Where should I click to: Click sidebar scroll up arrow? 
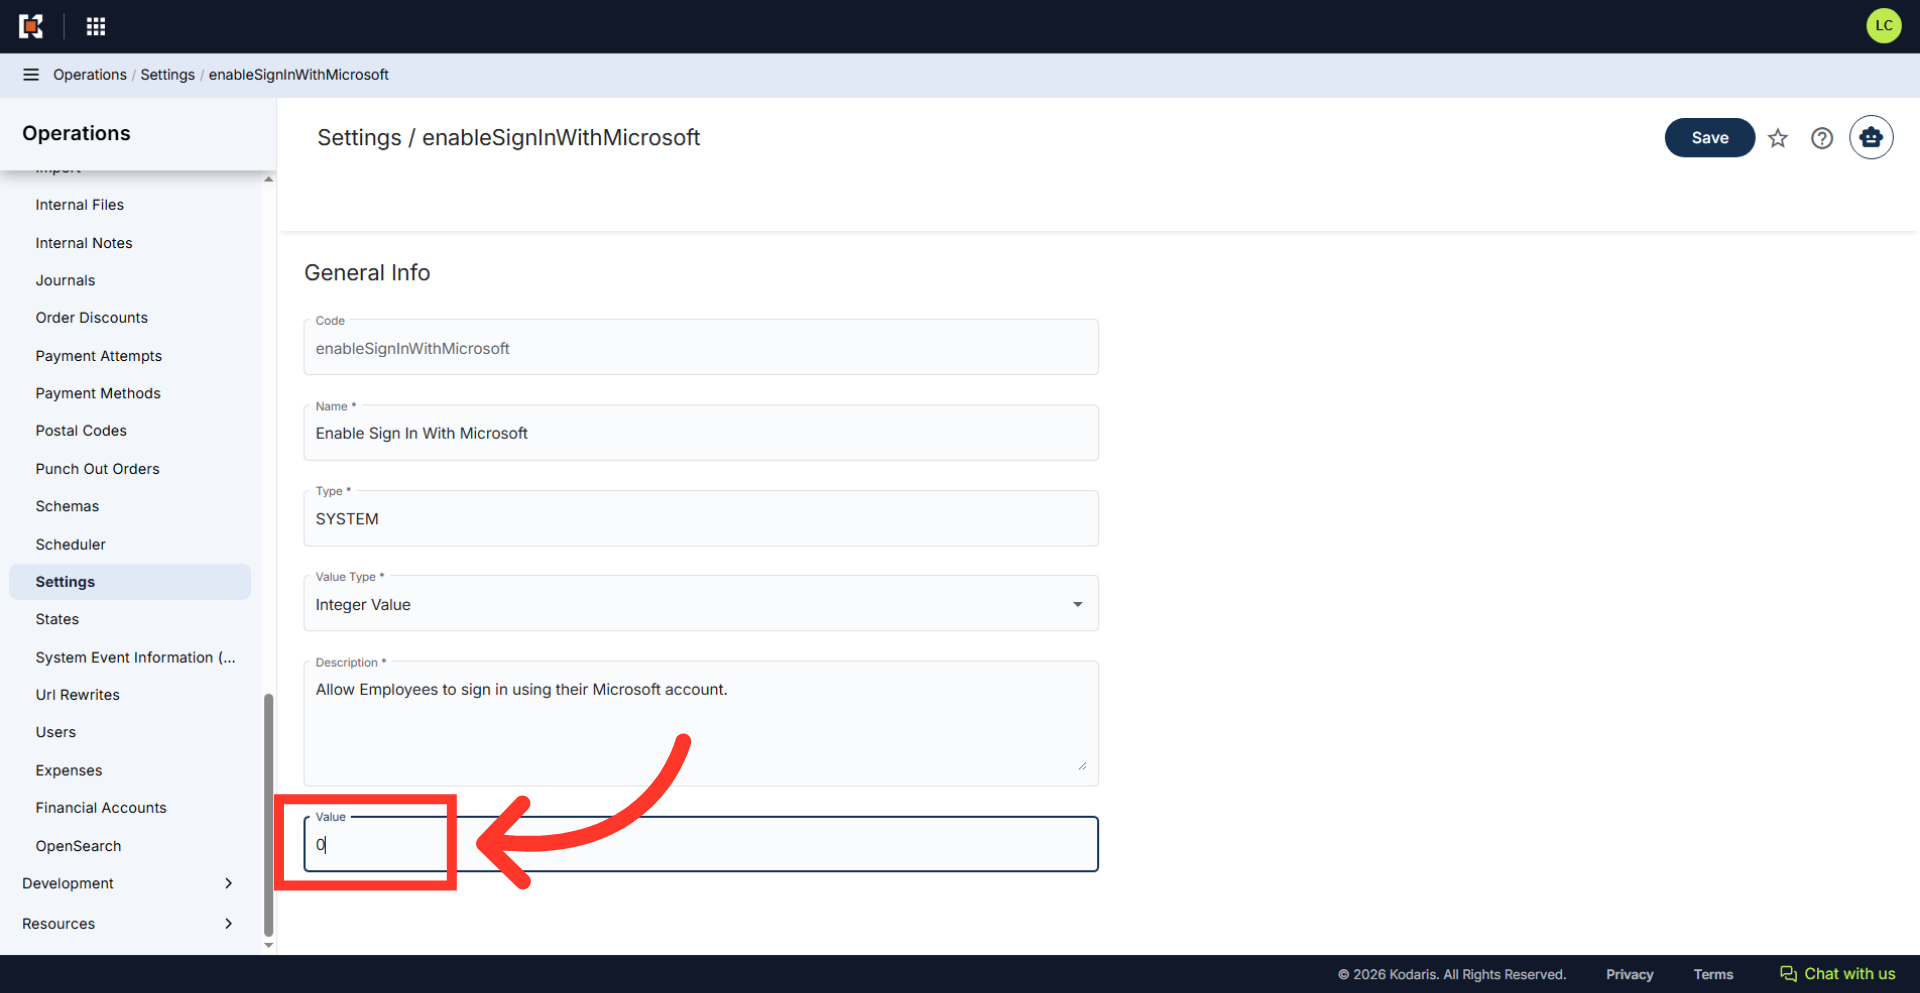pos(268,179)
